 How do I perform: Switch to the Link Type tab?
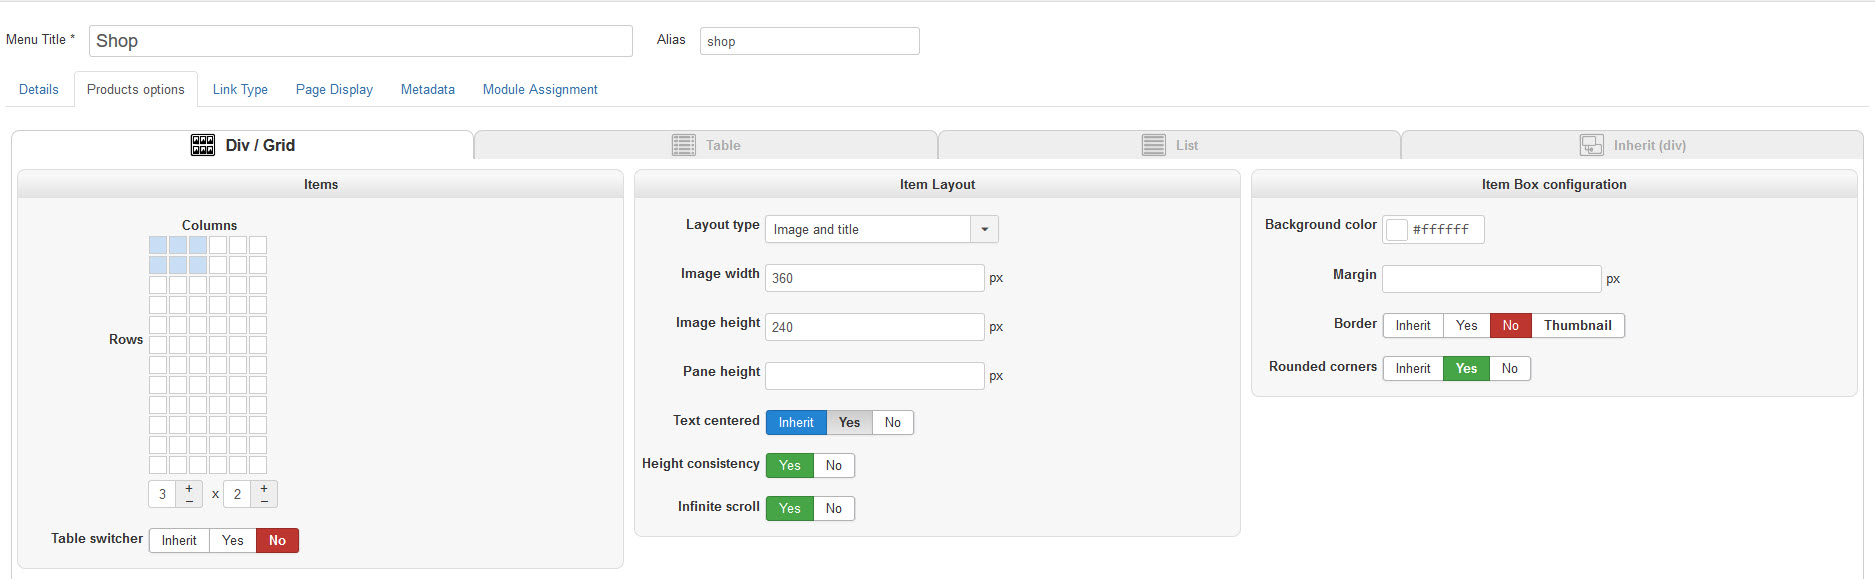click(x=240, y=90)
